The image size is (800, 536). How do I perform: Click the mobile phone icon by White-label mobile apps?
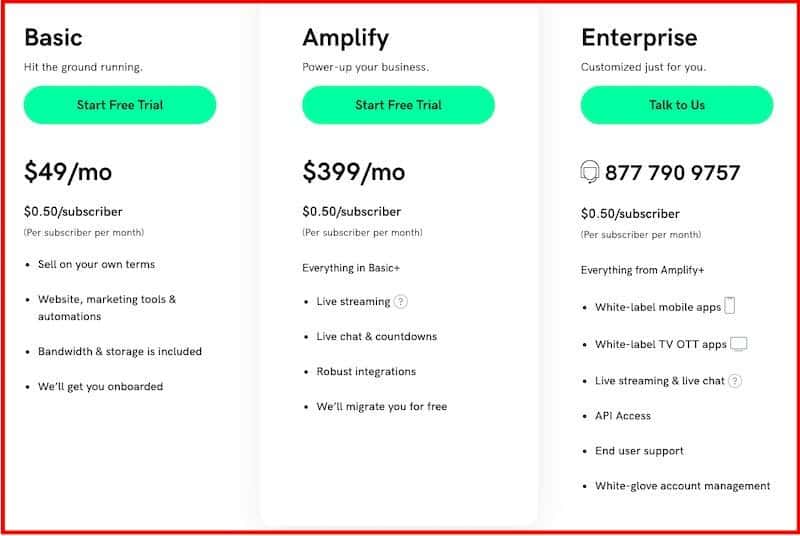730,306
